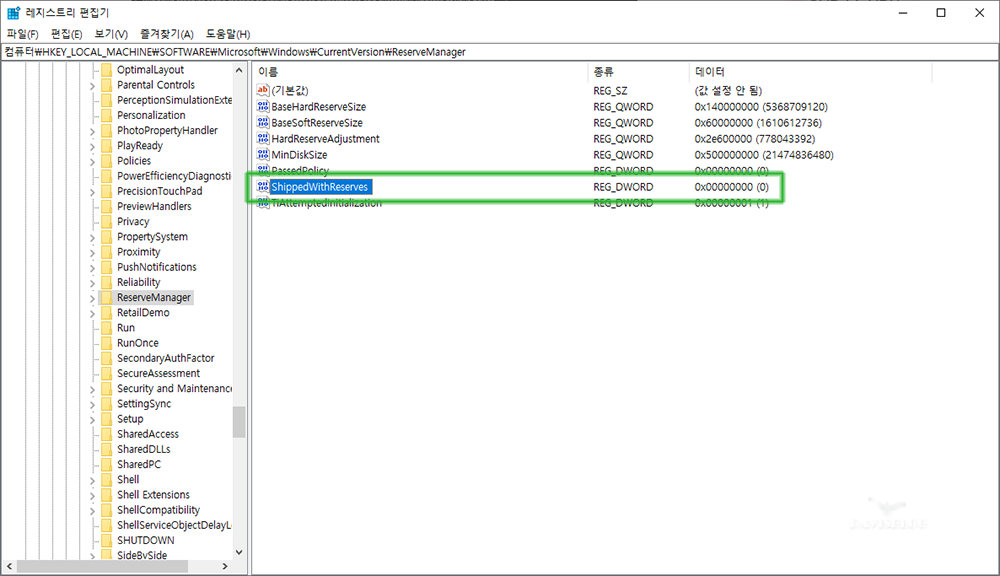1000x576 pixels.
Task: Select the SecondaryAuthFactor key
Action: 165,358
